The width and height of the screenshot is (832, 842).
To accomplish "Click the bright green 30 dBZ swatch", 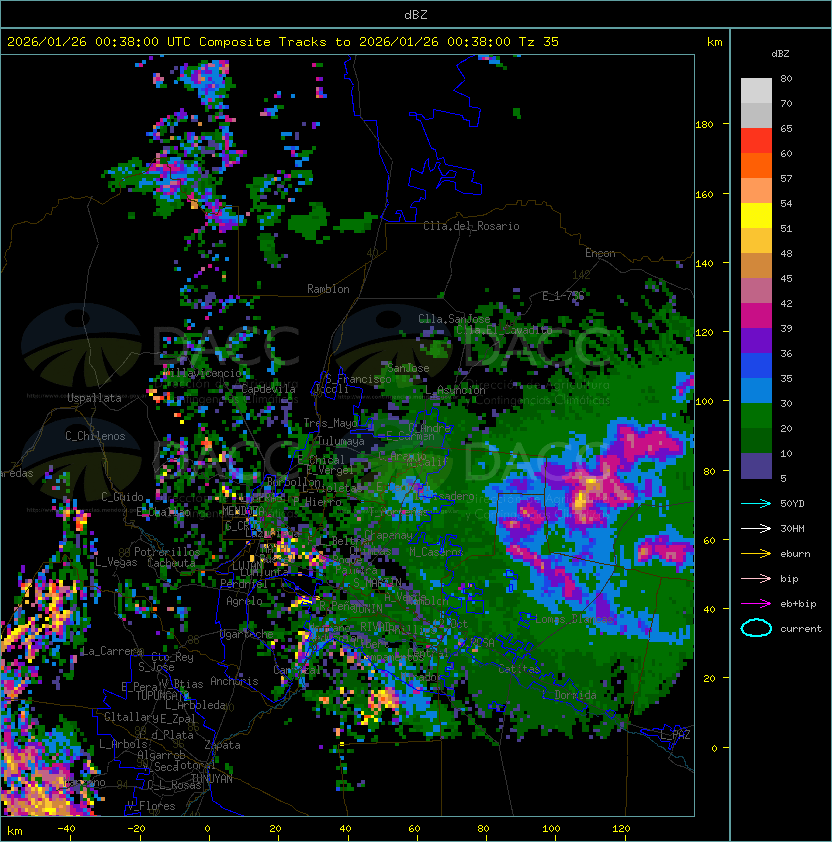I will click(756, 416).
